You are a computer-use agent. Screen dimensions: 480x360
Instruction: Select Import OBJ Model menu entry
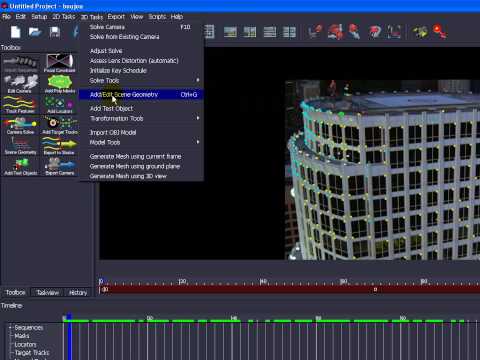point(141,132)
